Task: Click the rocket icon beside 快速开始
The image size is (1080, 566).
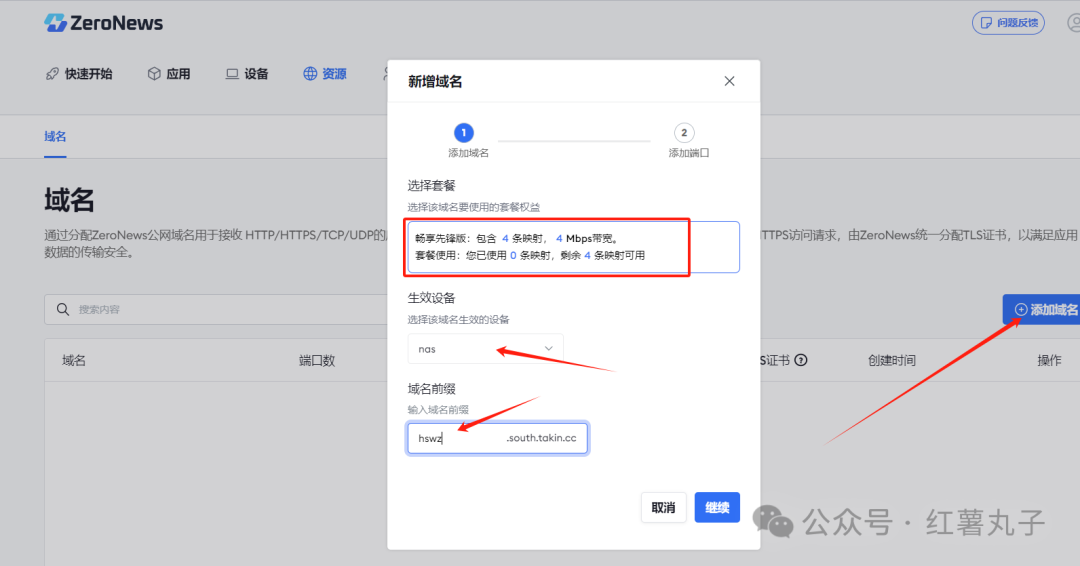Action: [52, 74]
